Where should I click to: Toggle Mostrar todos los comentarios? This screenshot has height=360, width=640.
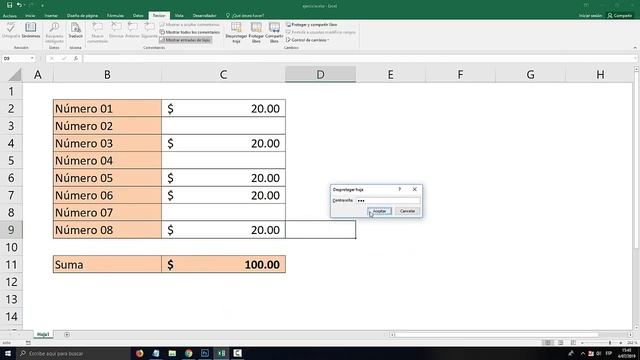coord(190,32)
